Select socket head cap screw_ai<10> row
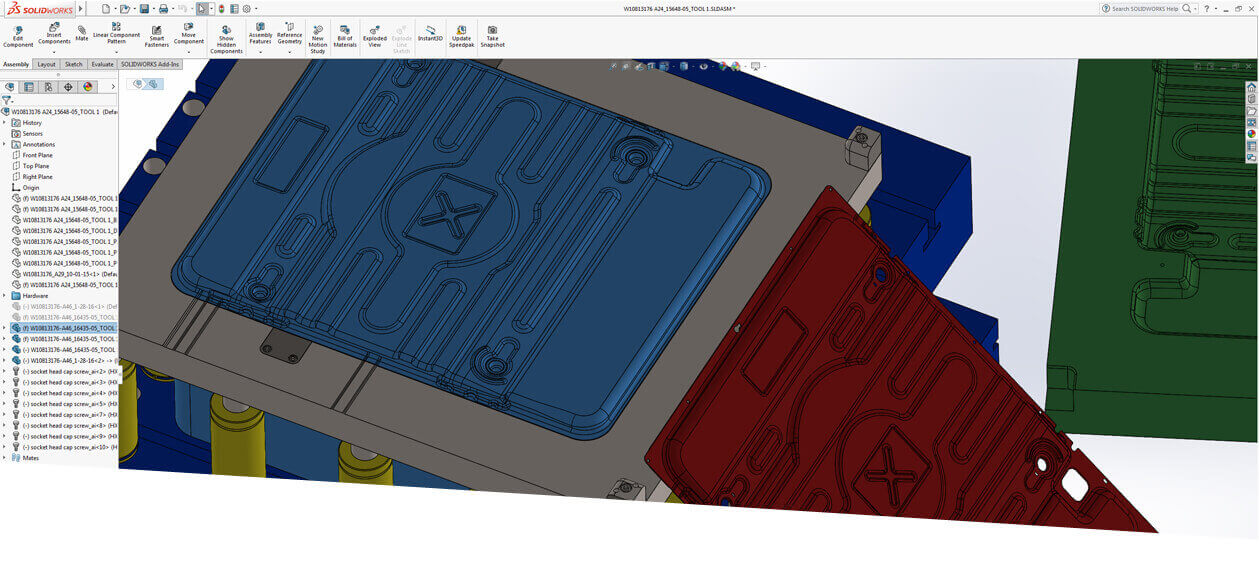This screenshot has height=561, width=1259. (x=64, y=447)
